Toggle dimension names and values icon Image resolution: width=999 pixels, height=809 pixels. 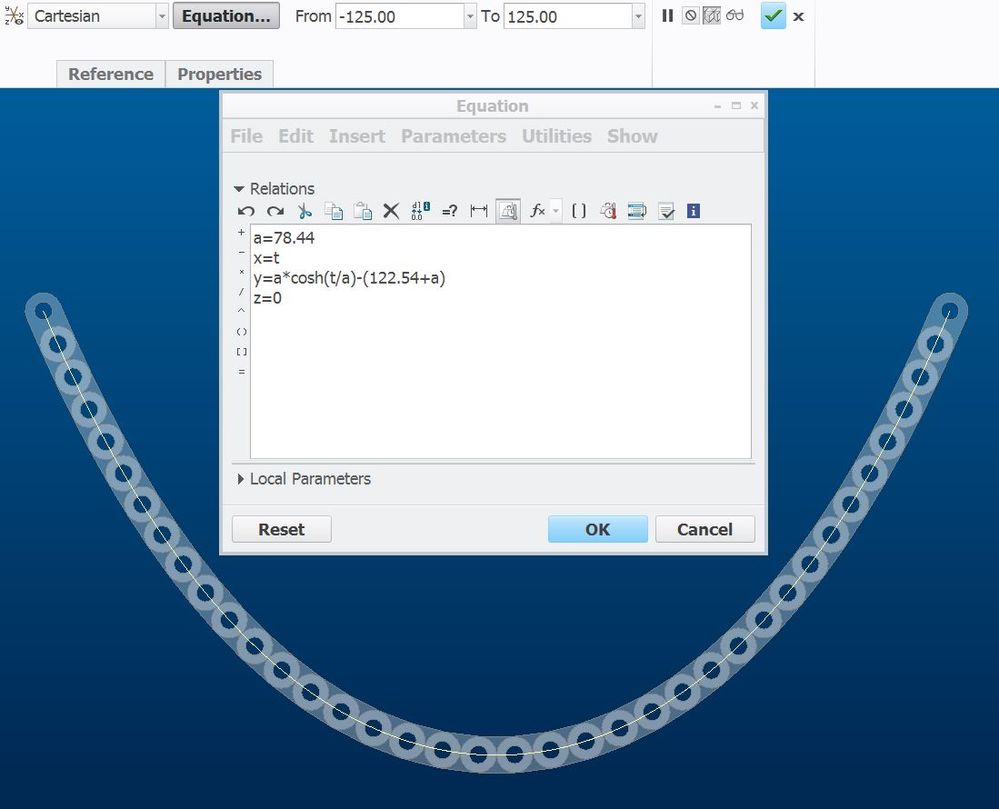pos(420,211)
